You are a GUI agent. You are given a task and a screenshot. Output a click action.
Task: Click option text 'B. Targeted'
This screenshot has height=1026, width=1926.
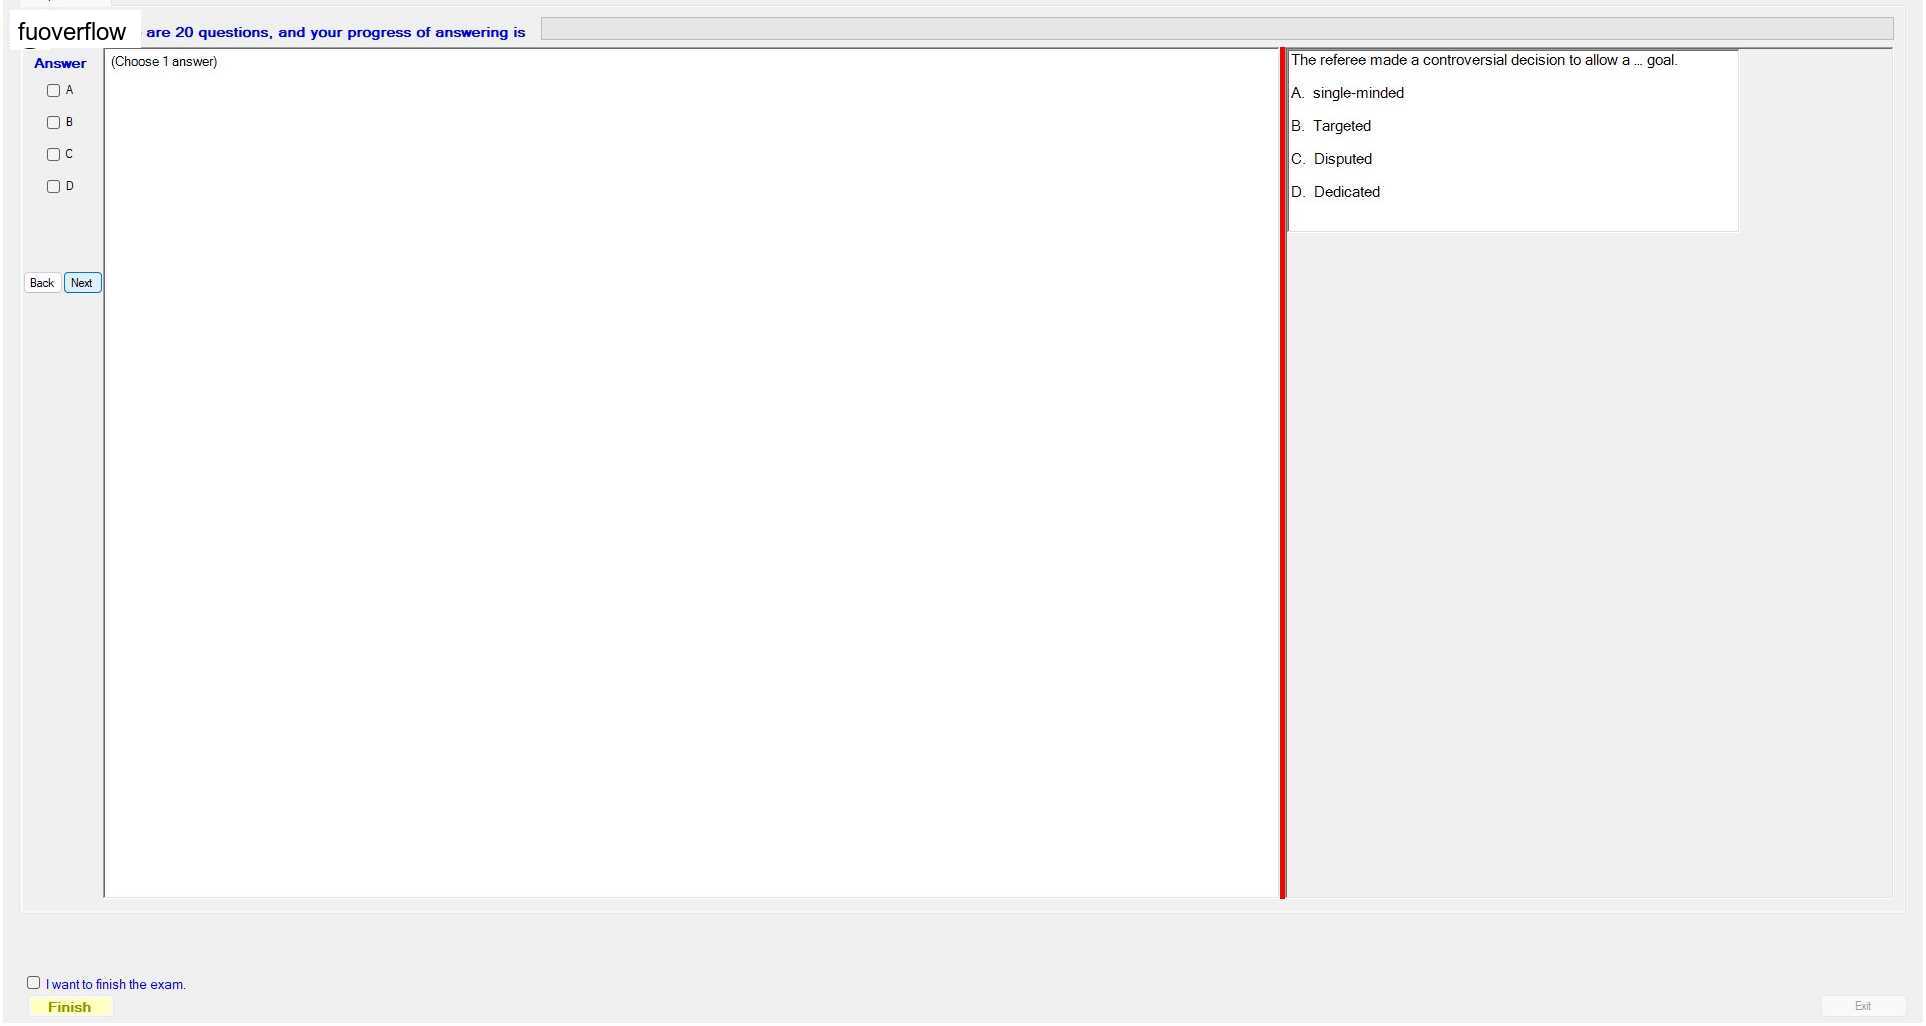[x=1331, y=127]
